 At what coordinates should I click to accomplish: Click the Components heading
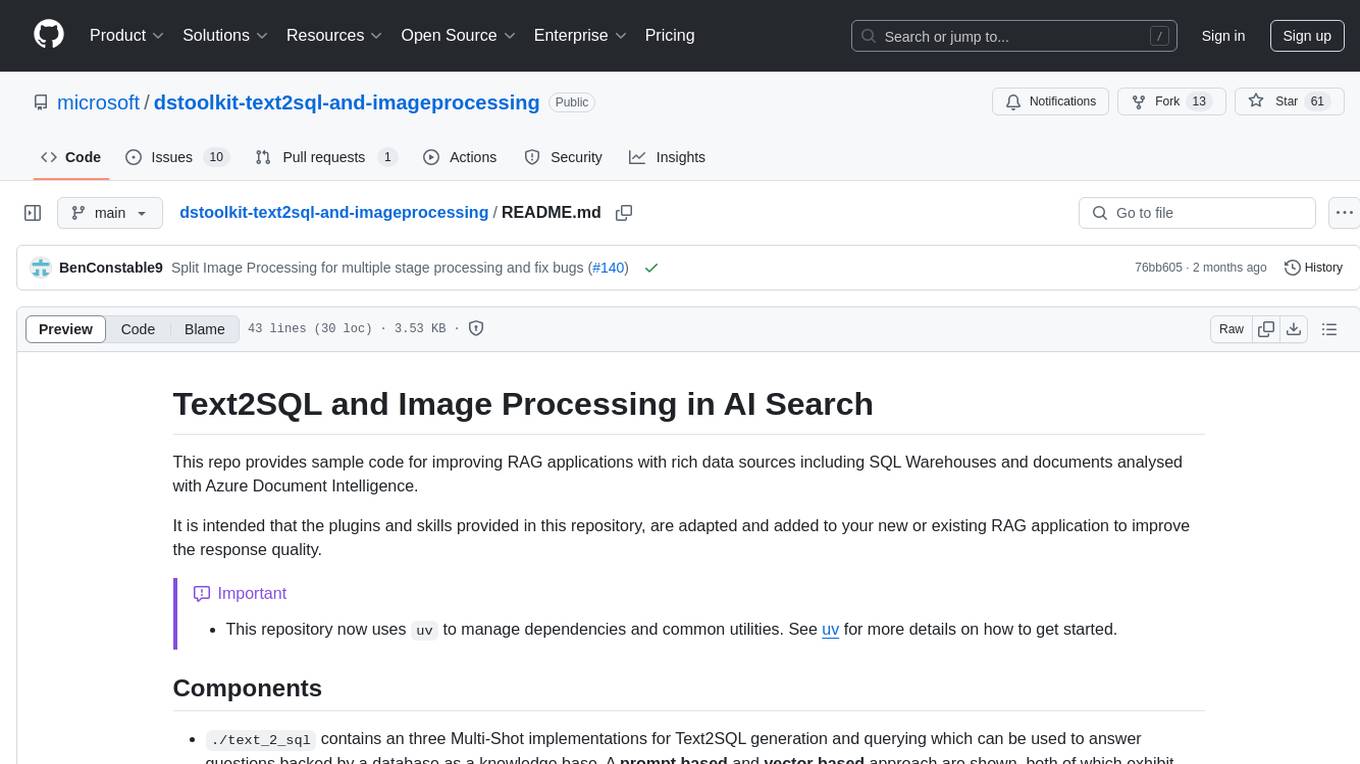pyautogui.click(x=247, y=688)
